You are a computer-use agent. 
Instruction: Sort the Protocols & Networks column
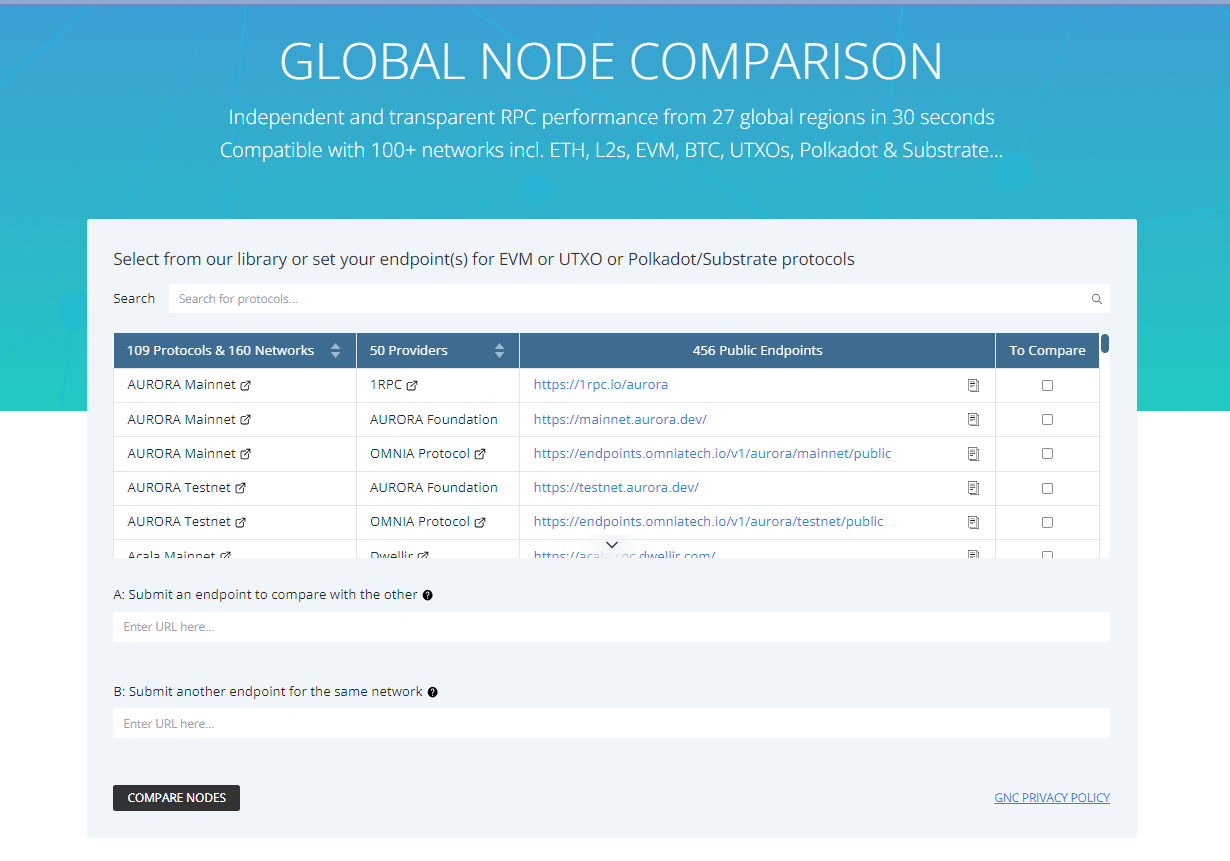[x=335, y=350]
